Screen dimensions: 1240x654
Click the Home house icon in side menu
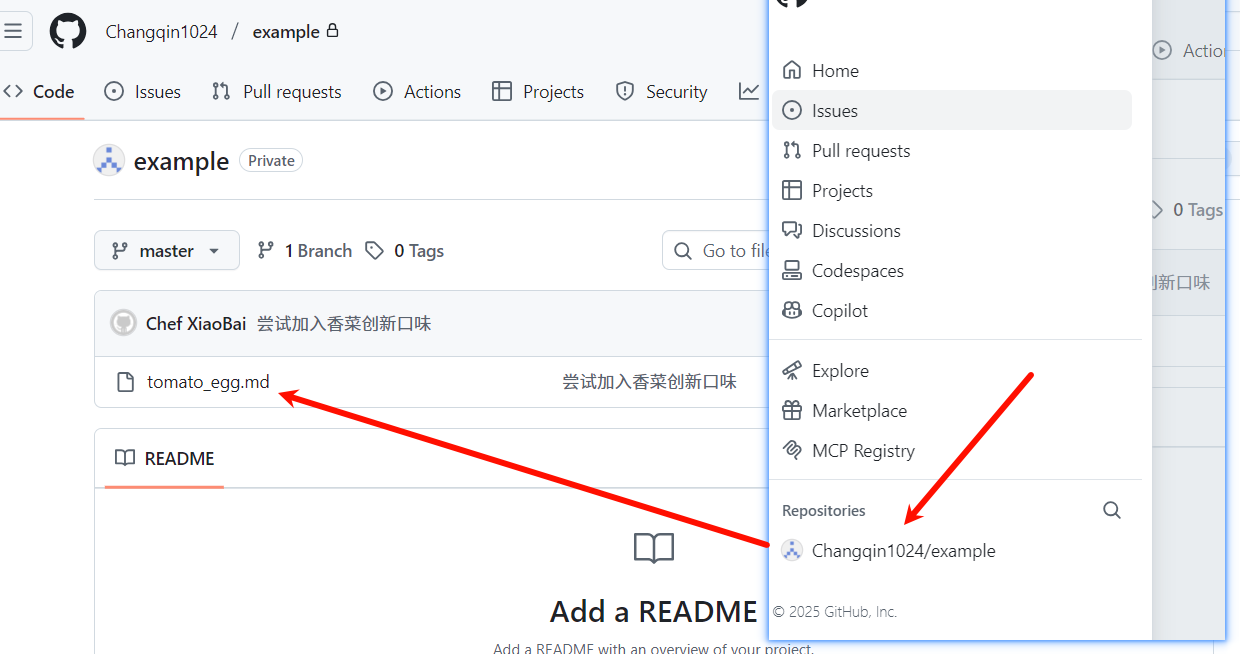792,70
